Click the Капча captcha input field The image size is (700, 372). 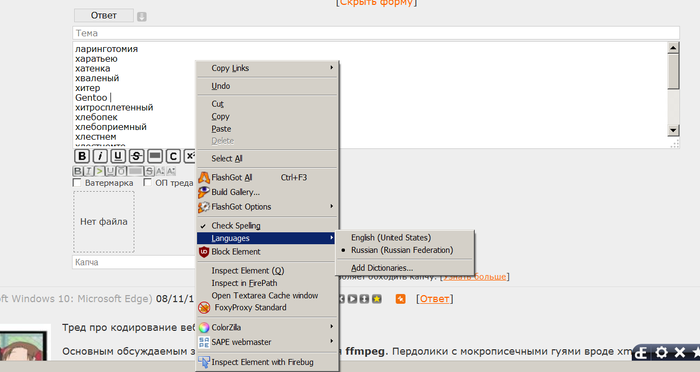click(x=134, y=262)
